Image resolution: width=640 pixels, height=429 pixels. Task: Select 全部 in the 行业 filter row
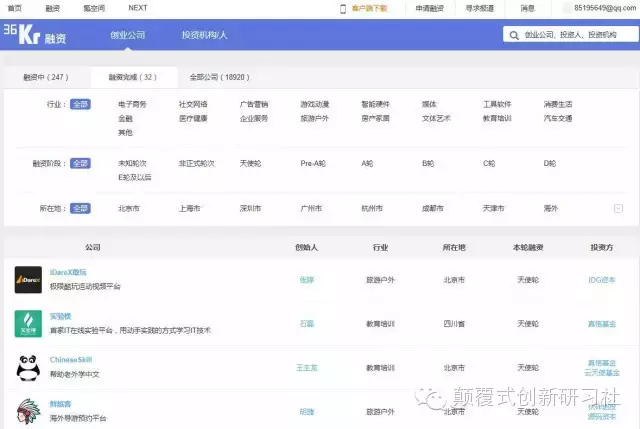pyautogui.click(x=80, y=104)
